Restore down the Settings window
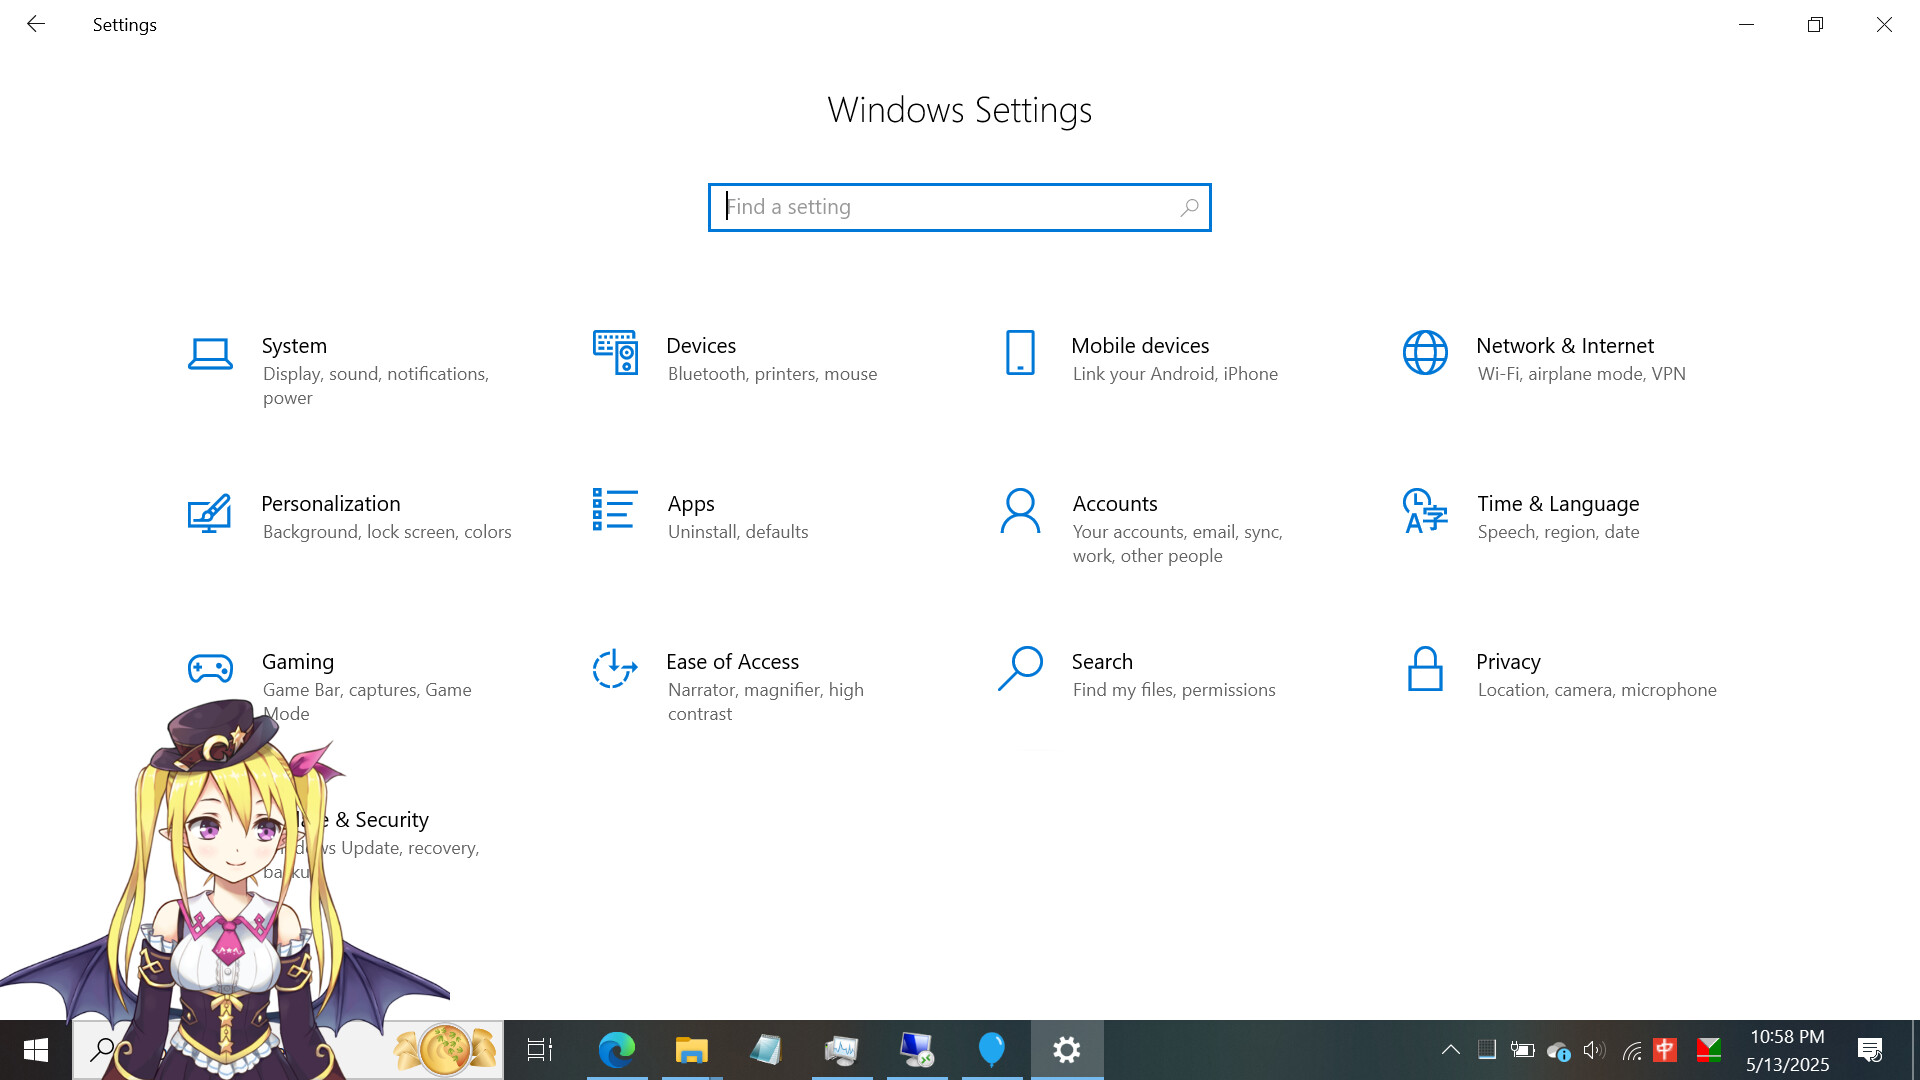The image size is (1920, 1080). (1815, 24)
